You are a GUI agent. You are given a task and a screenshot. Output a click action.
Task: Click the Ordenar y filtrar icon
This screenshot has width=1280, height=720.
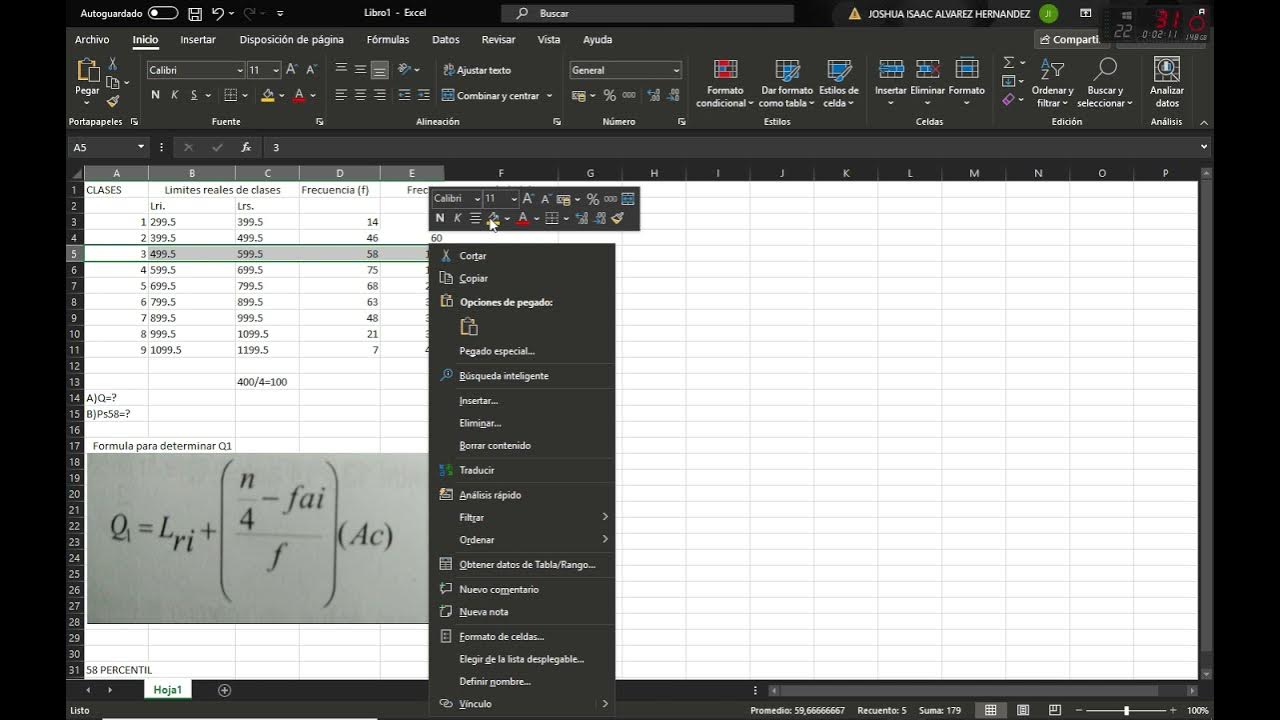[x=1052, y=70]
